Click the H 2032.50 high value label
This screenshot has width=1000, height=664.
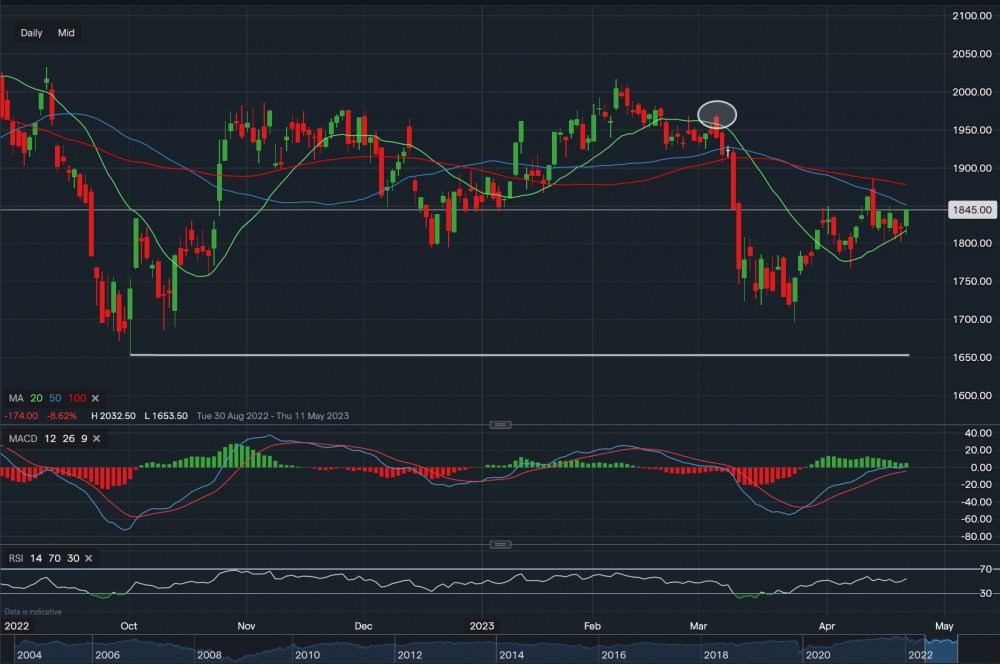(x=113, y=414)
